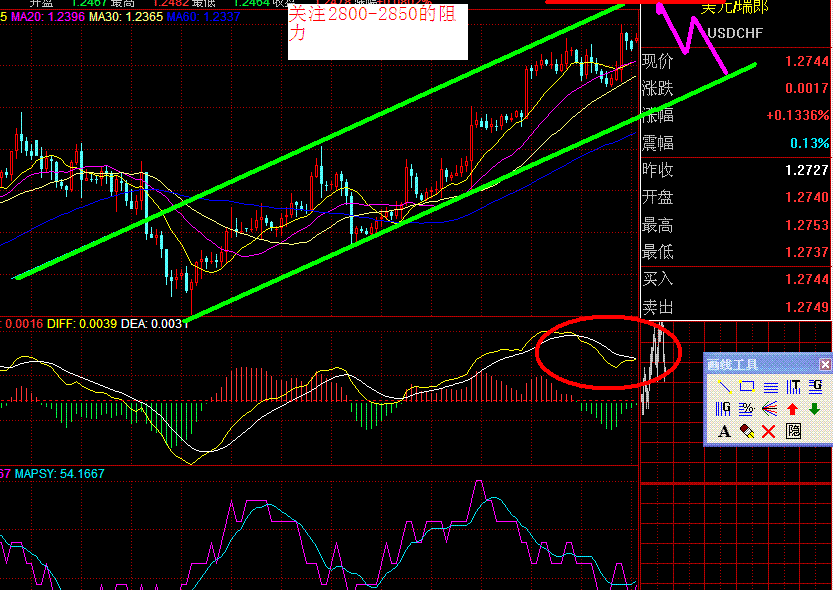This screenshot has height=590, width=833.
Task: Click the 现价 current price label
Action: pyautogui.click(x=658, y=62)
